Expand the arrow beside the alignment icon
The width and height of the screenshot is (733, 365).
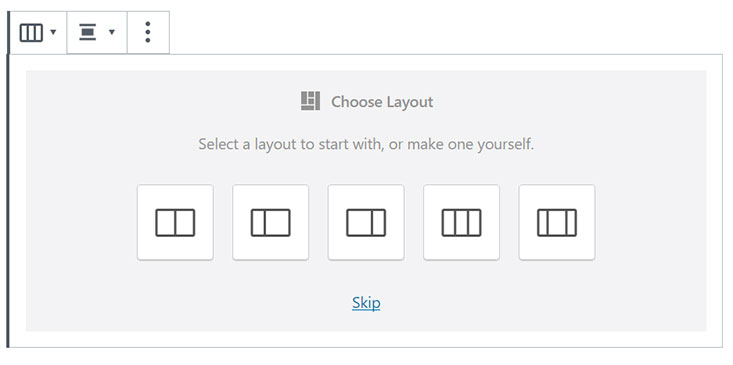111,32
